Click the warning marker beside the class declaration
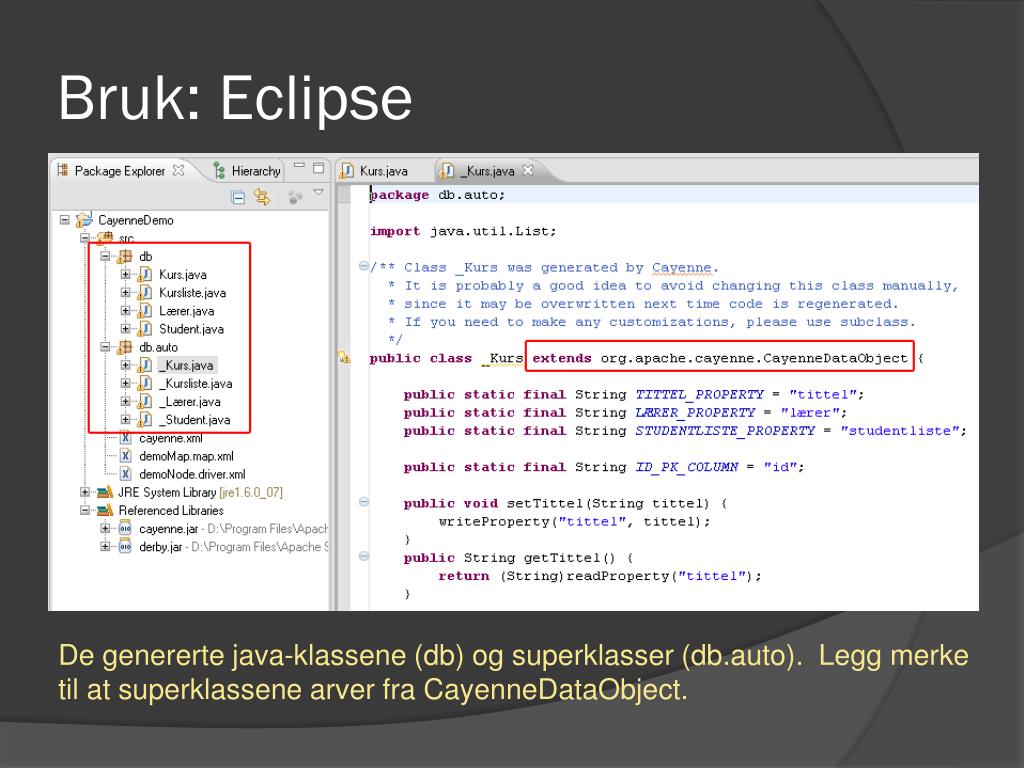1024x768 pixels. click(x=344, y=357)
